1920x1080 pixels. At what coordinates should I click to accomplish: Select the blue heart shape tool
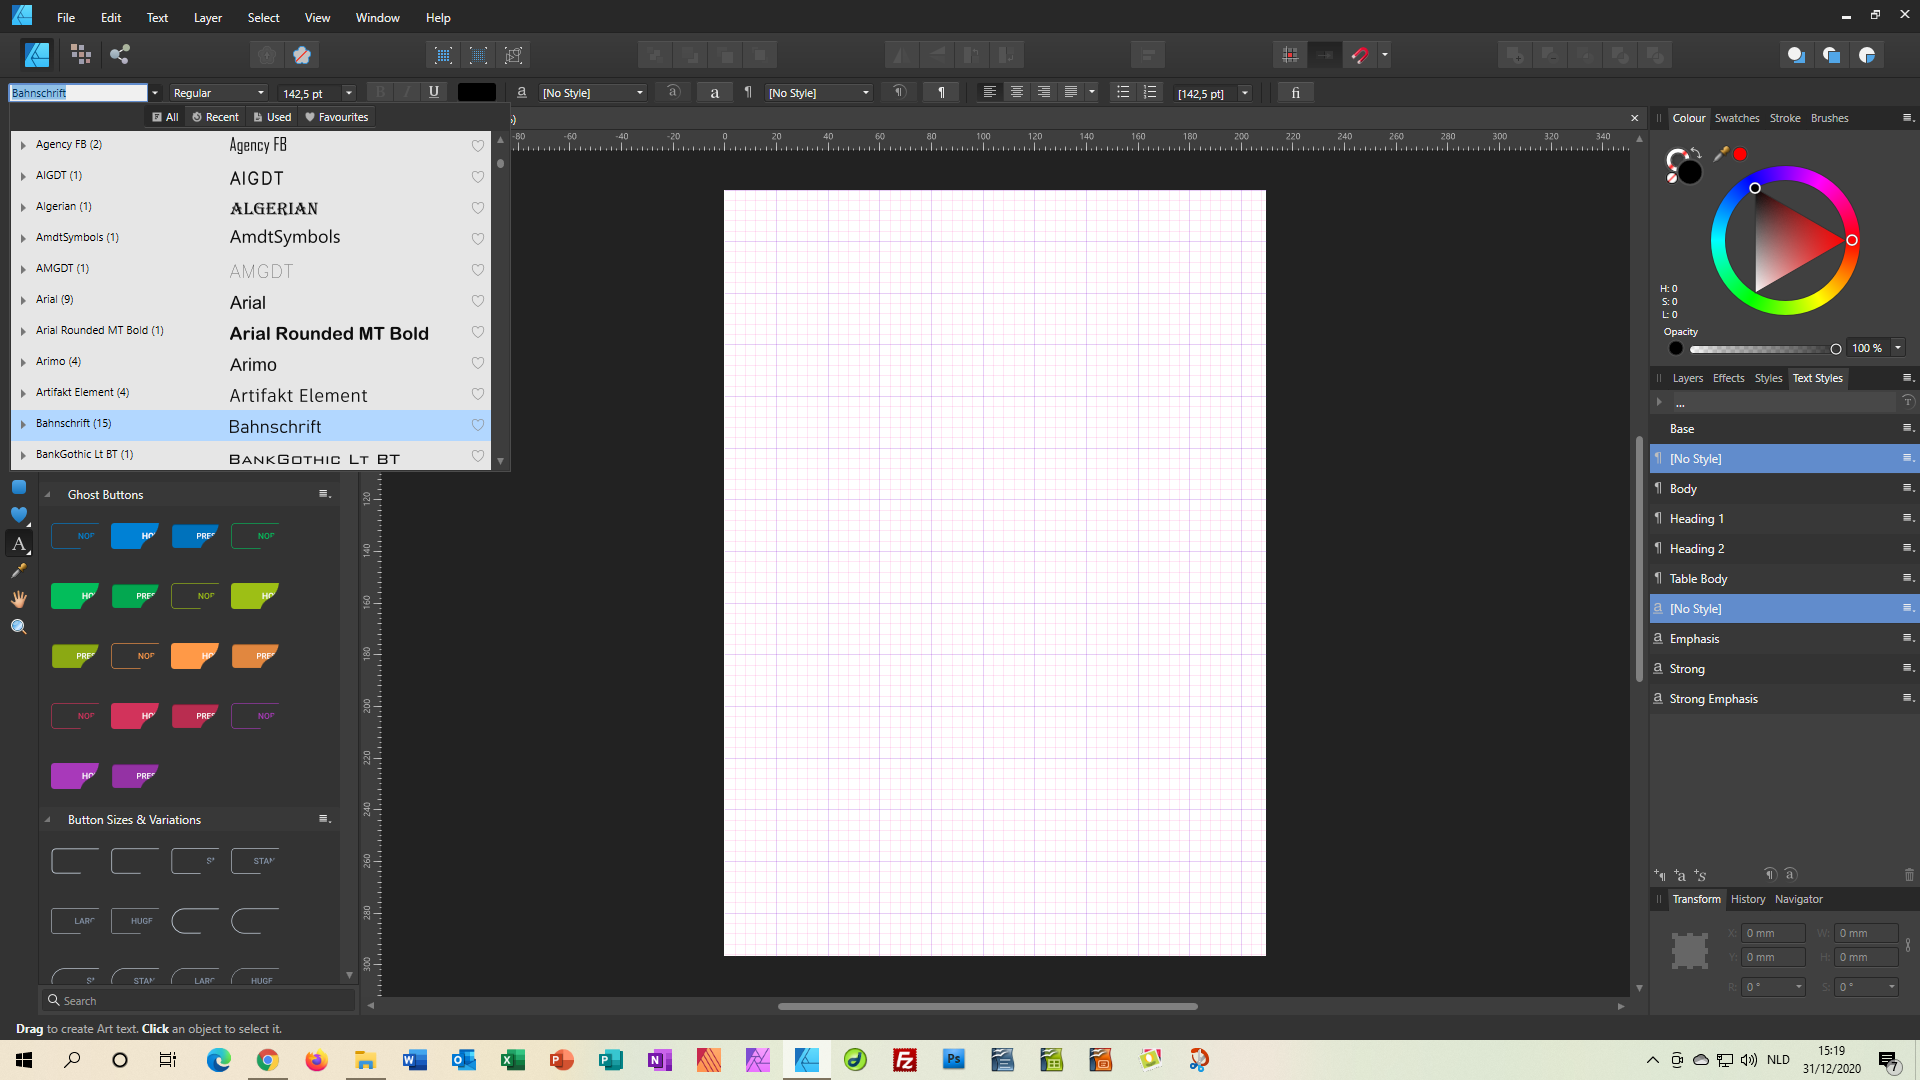18,515
